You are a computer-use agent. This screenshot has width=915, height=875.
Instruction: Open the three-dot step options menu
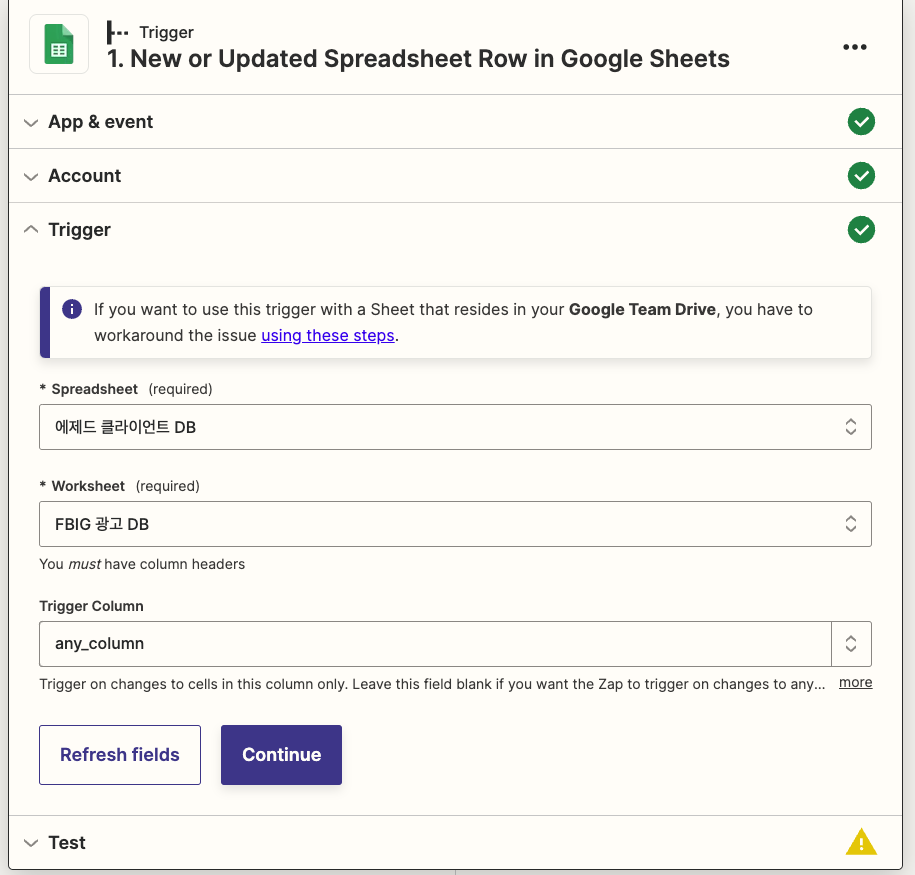(x=854, y=47)
